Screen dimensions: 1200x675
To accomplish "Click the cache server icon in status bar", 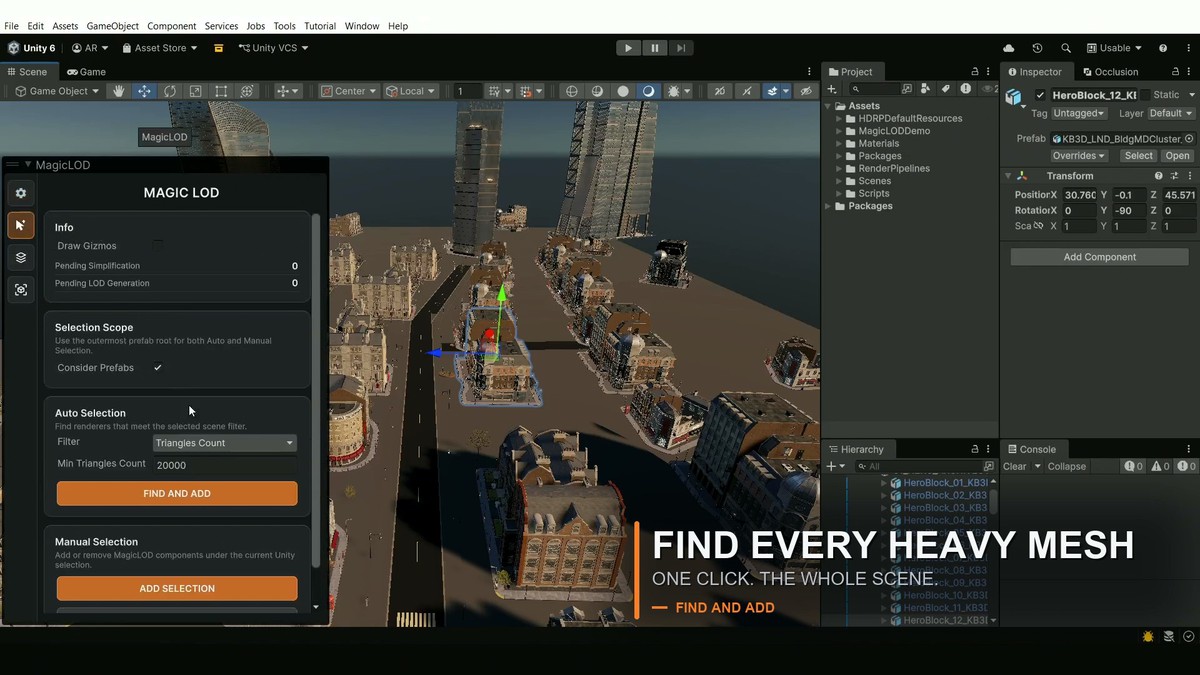I will point(1169,636).
